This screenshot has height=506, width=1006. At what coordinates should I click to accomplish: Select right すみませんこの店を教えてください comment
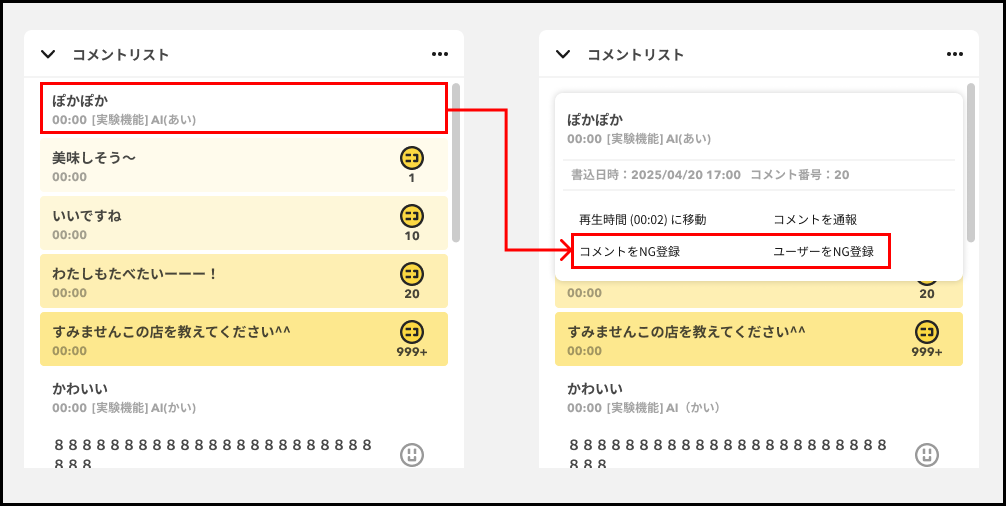pos(759,339)
